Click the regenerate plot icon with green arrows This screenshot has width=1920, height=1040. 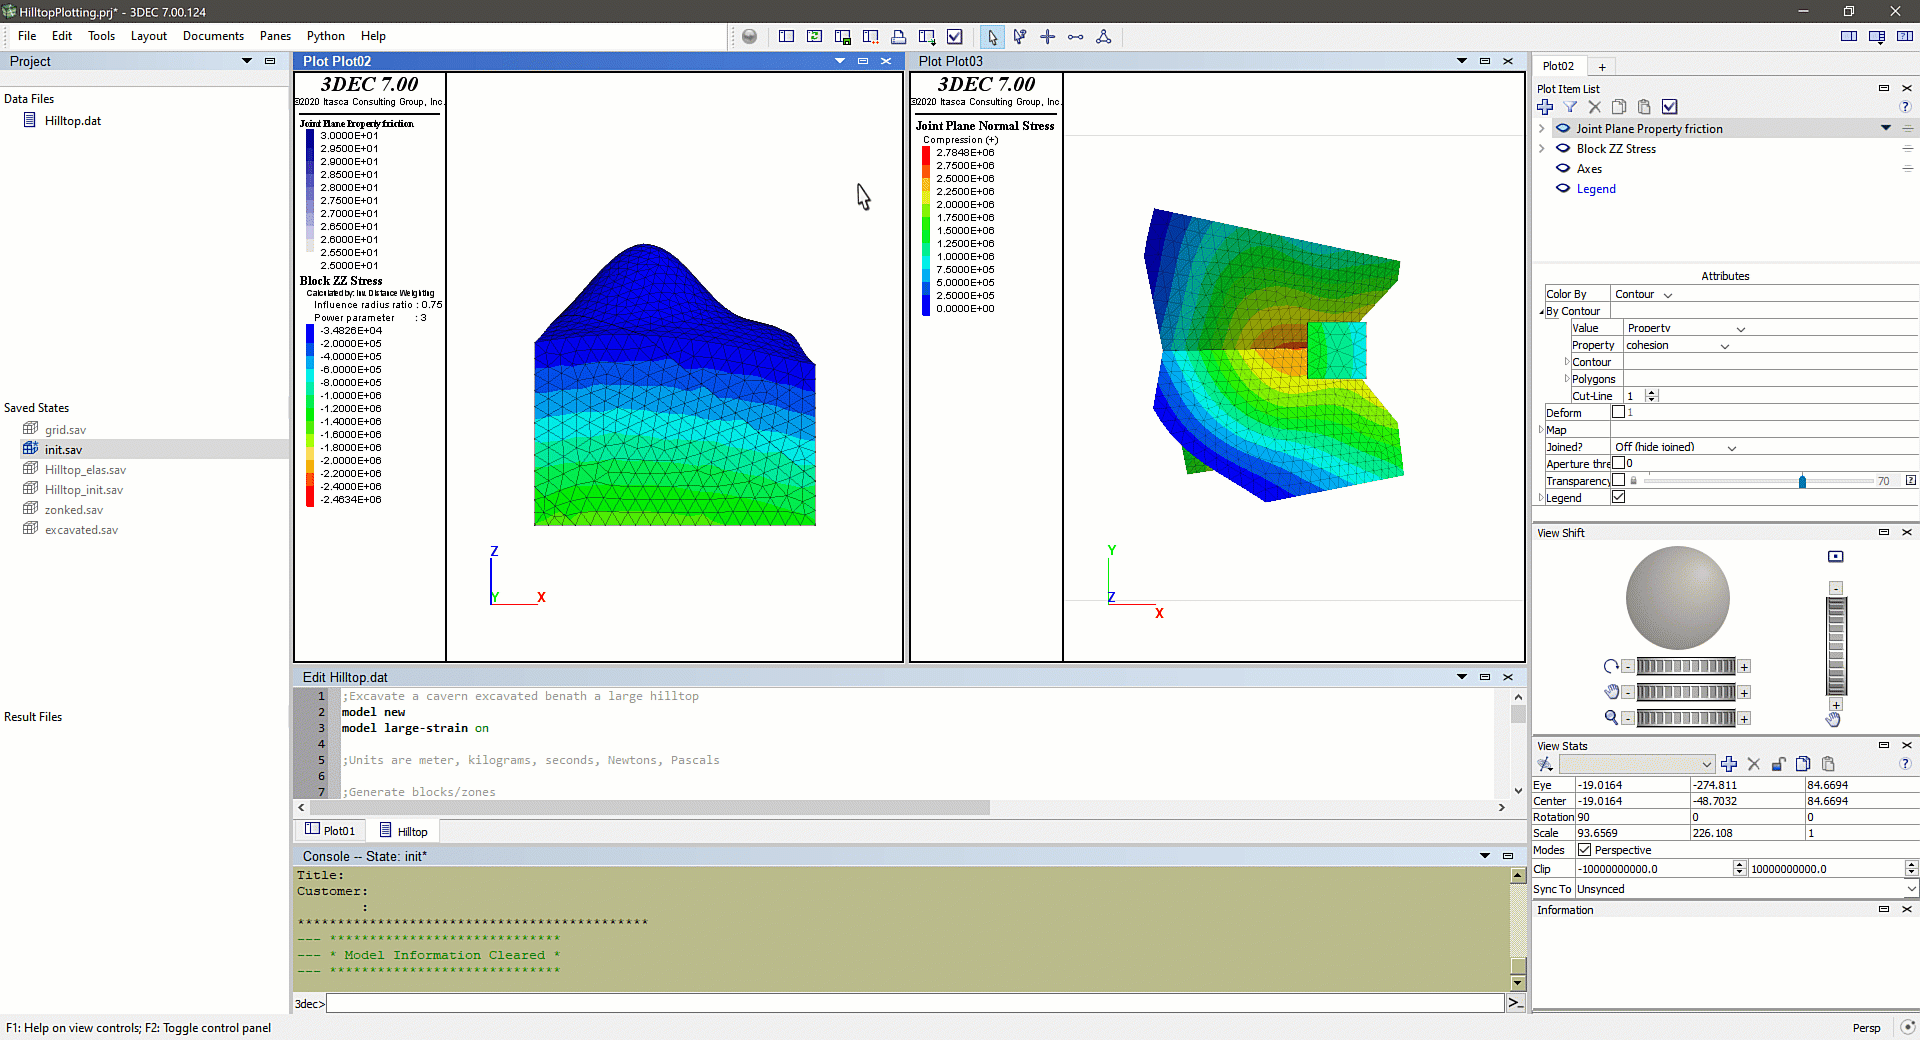815,37
